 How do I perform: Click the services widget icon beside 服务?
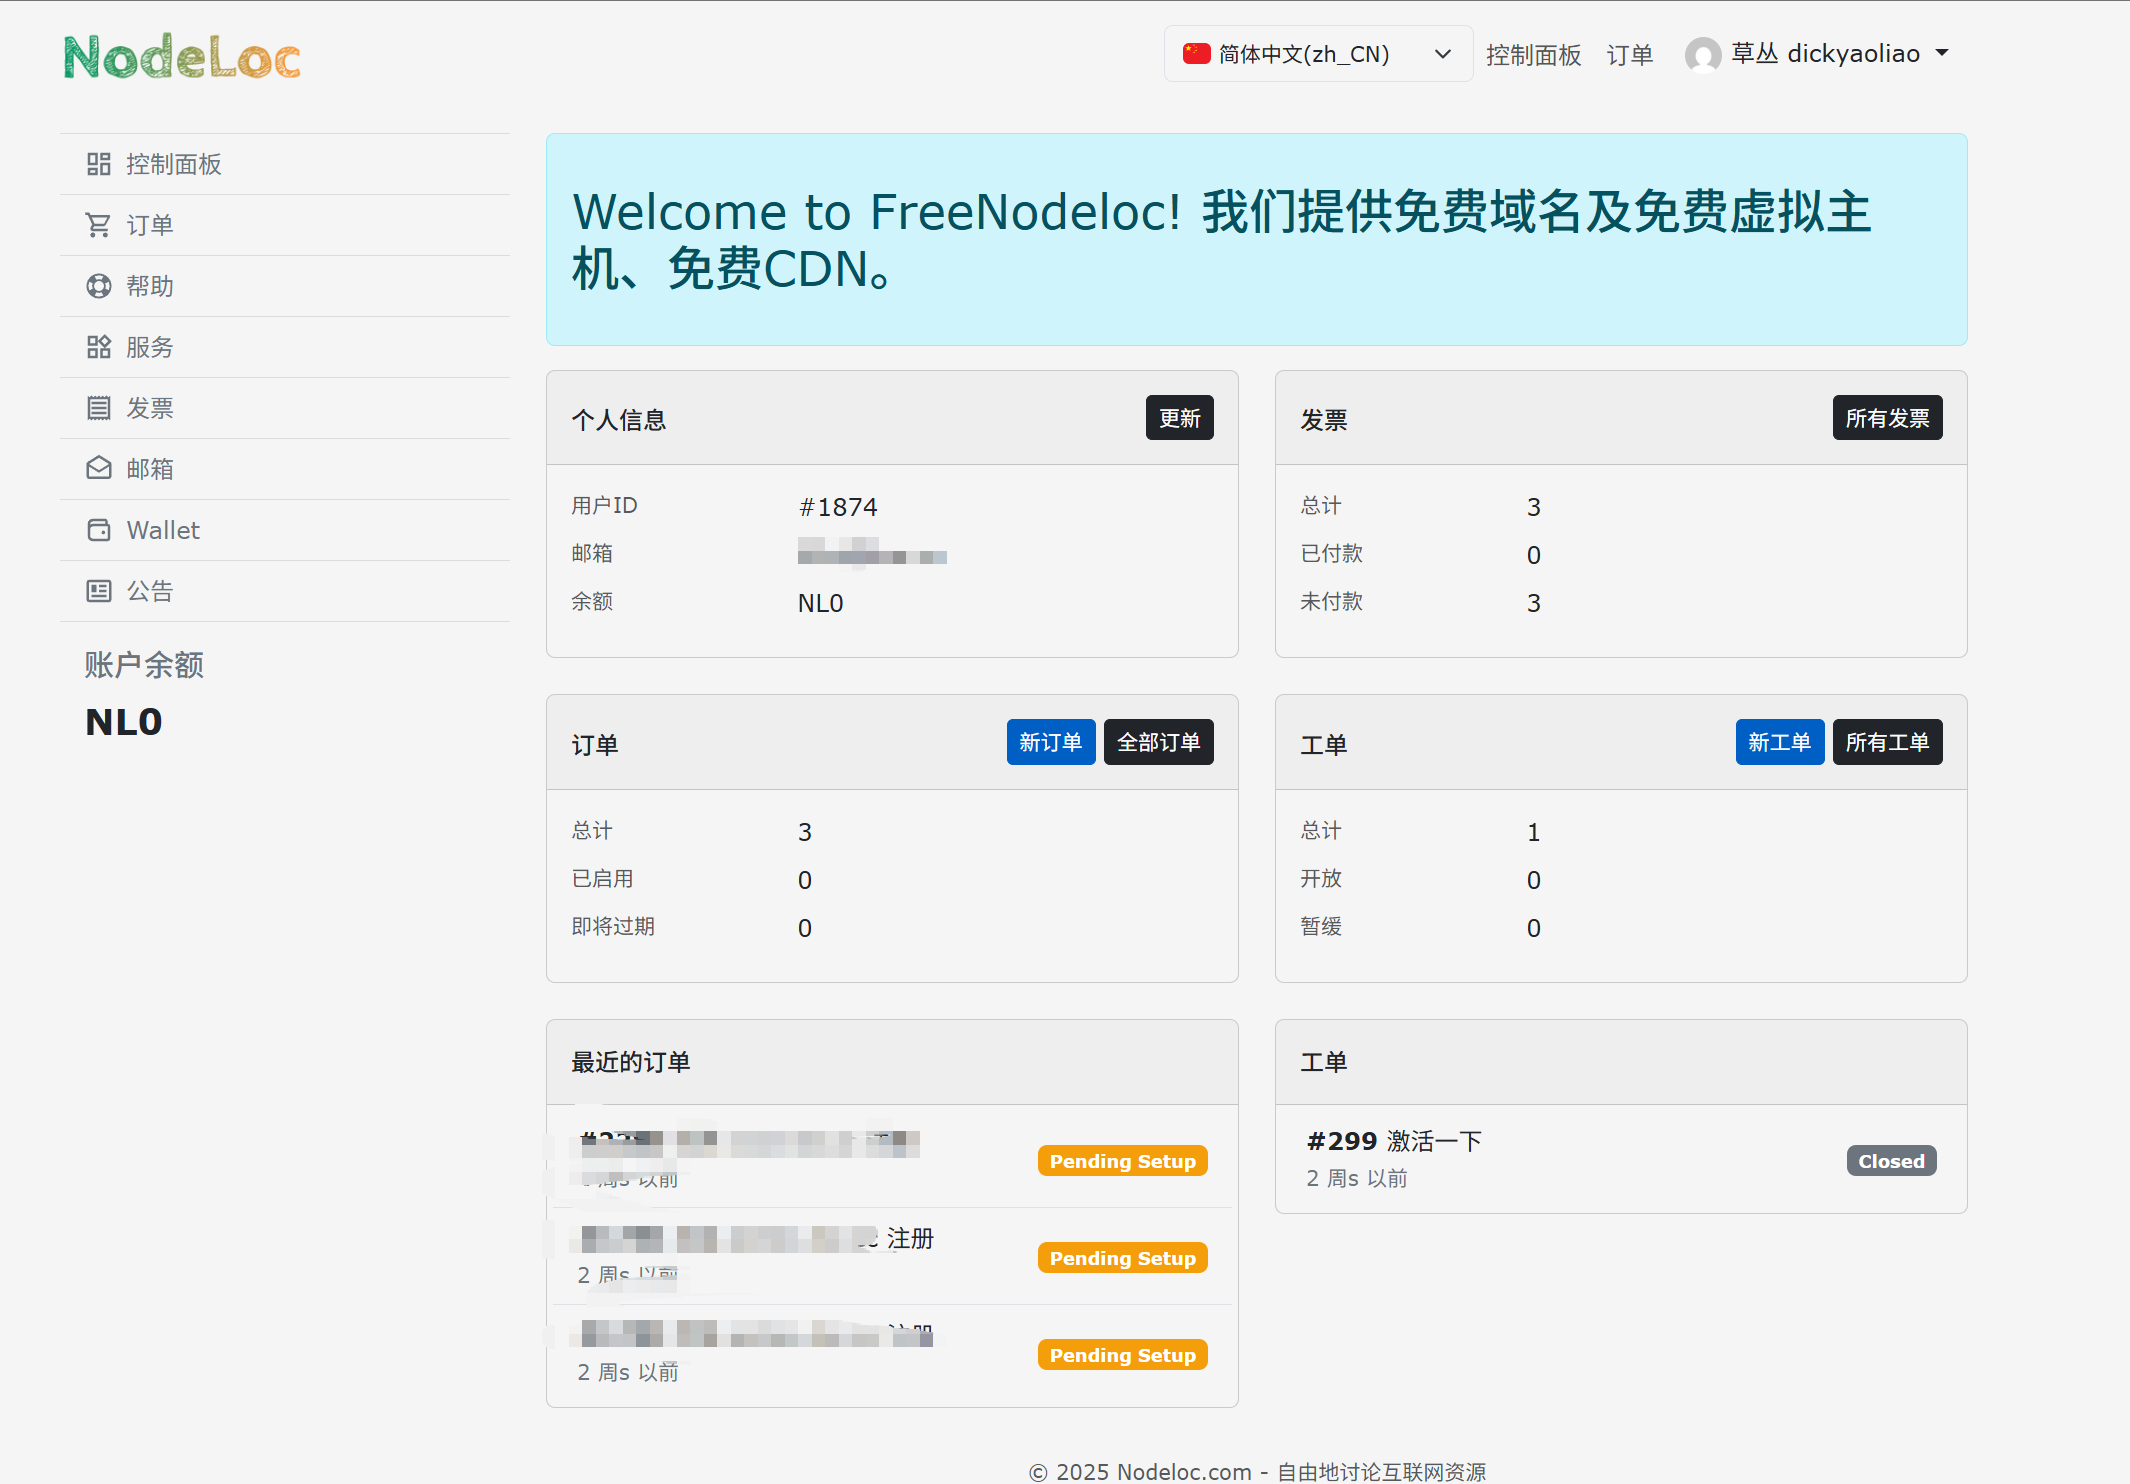coord(98,347)
